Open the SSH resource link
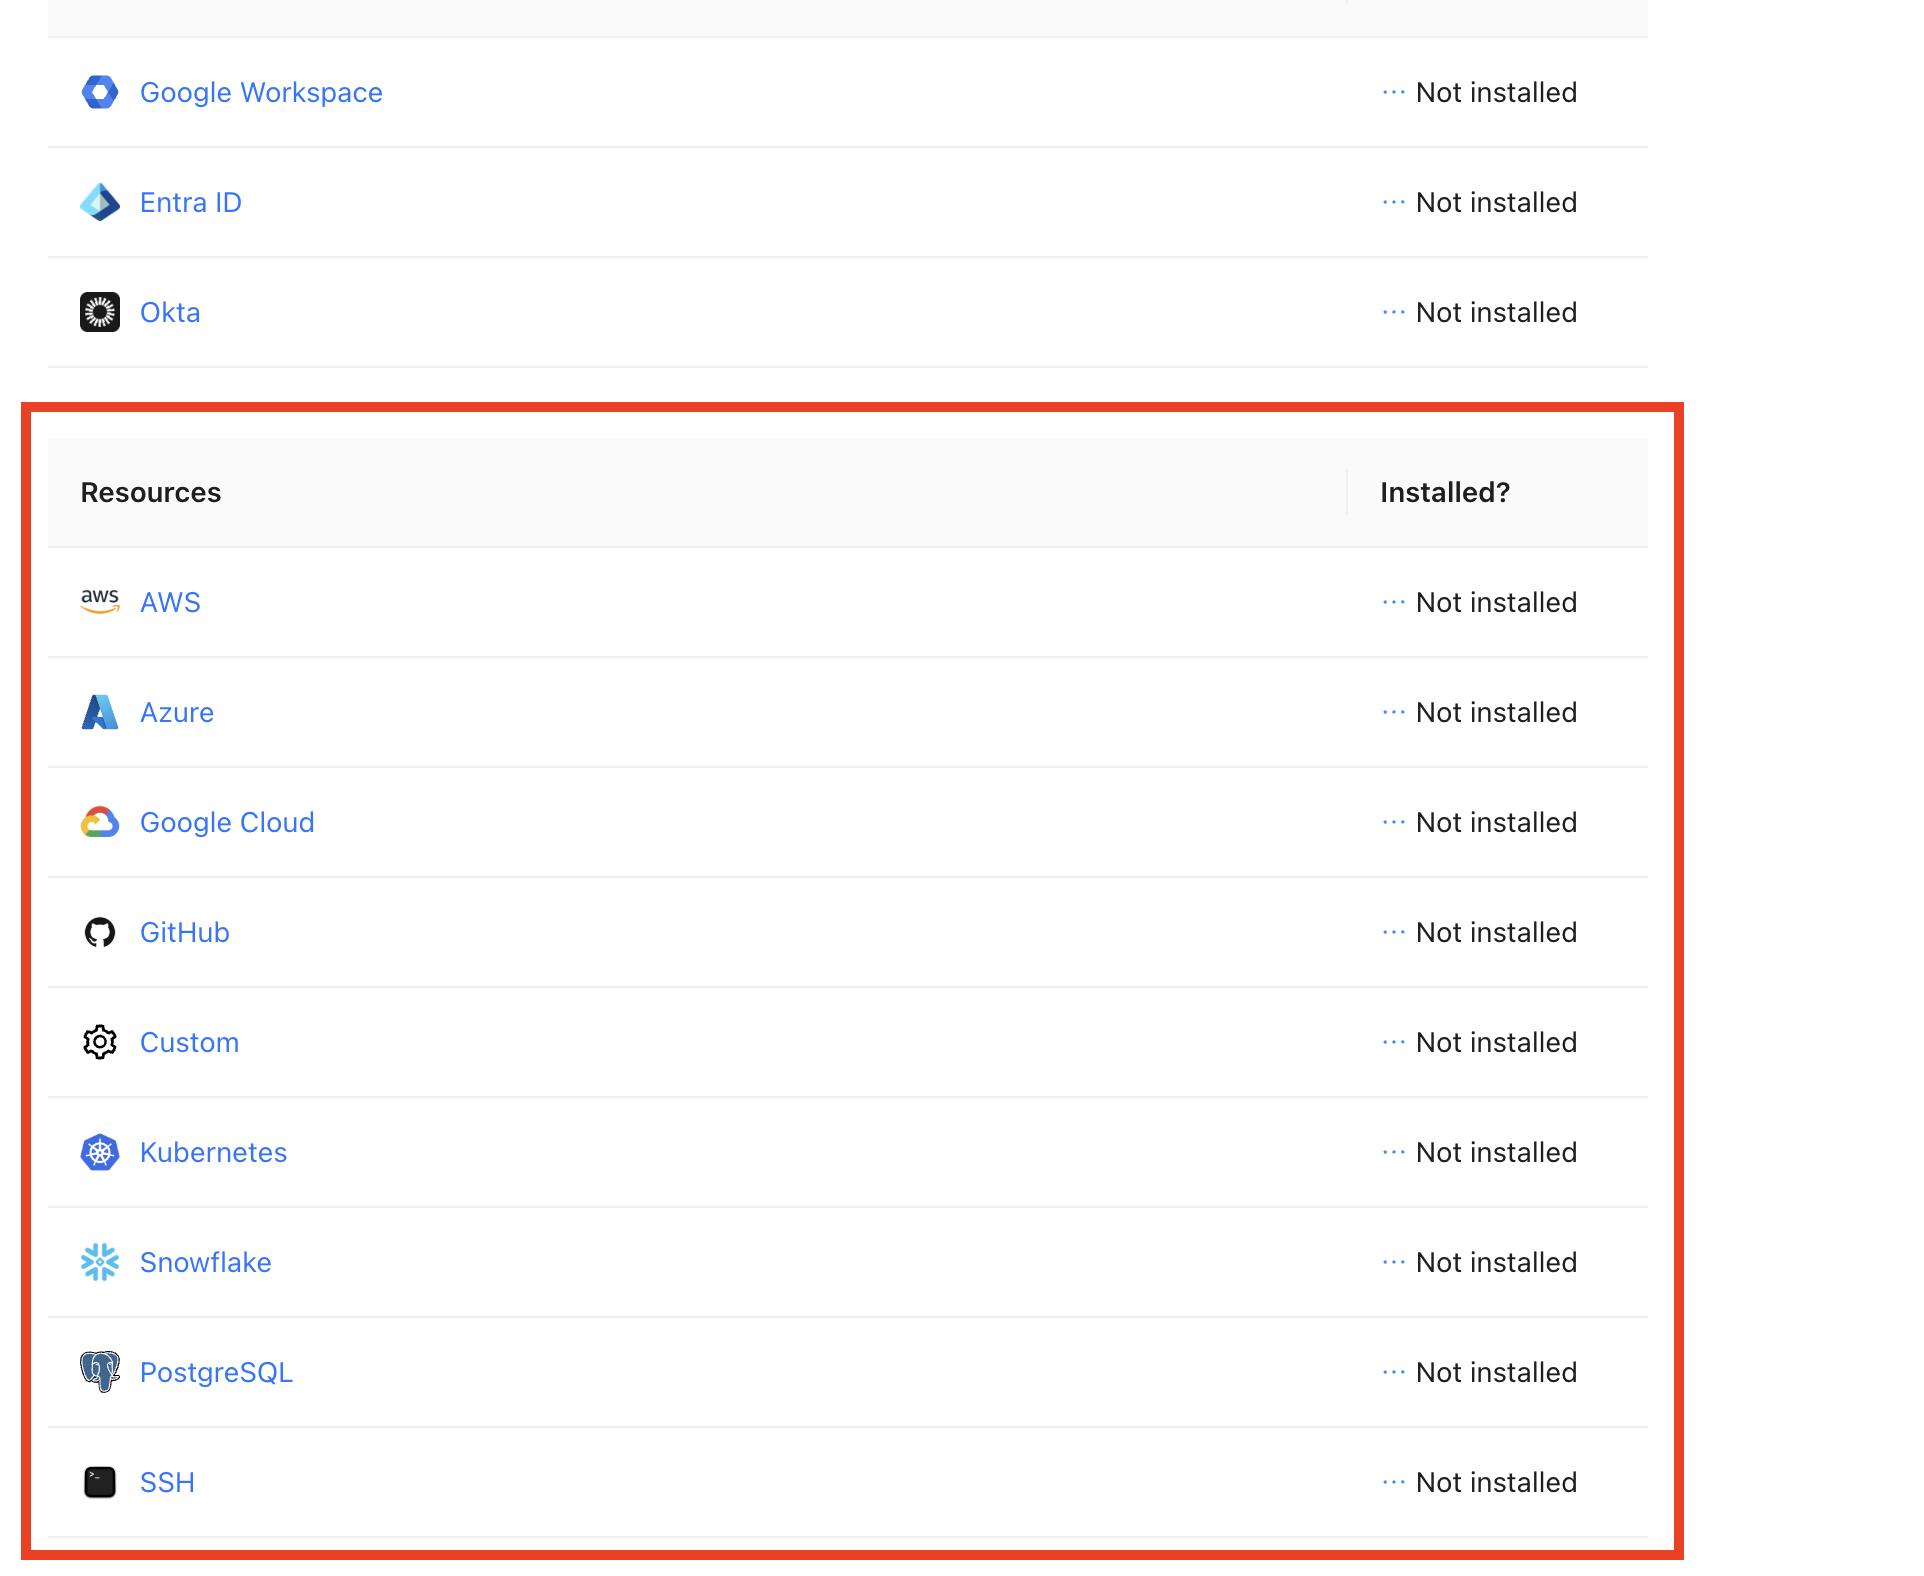Viewport: 1924px width, 1576px height. (x=167, y=1482)
